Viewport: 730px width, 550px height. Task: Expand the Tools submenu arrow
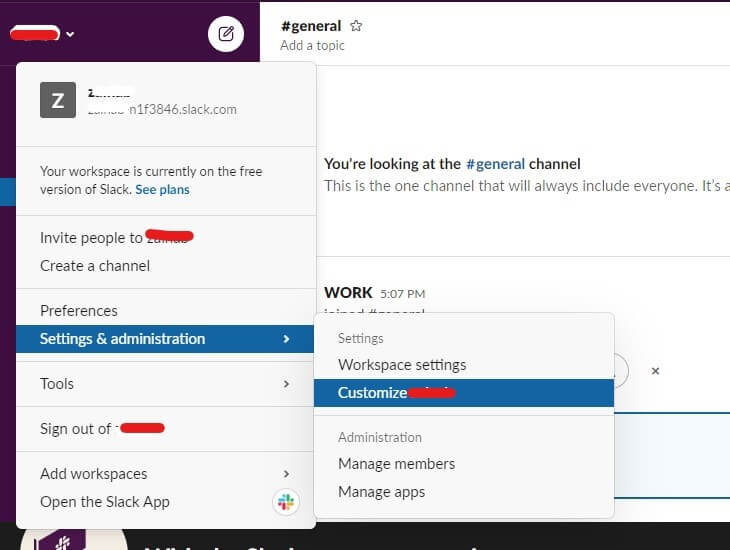point(286,384)
